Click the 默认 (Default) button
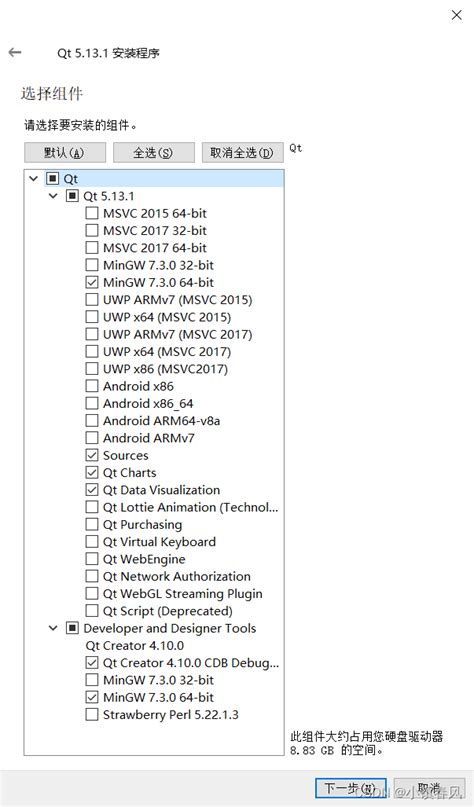474x807 pixels. [65, 153]
